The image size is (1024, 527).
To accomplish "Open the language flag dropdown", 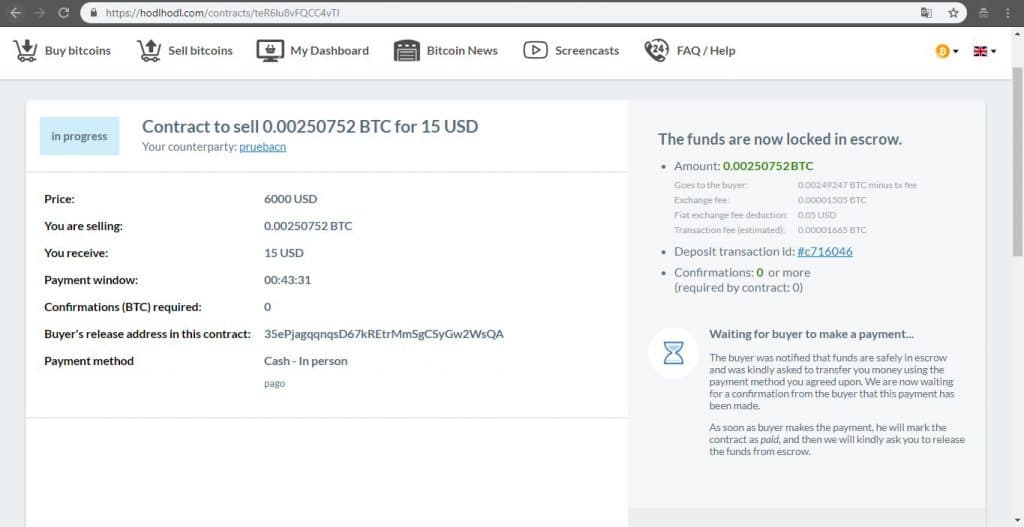I will 985,51.
